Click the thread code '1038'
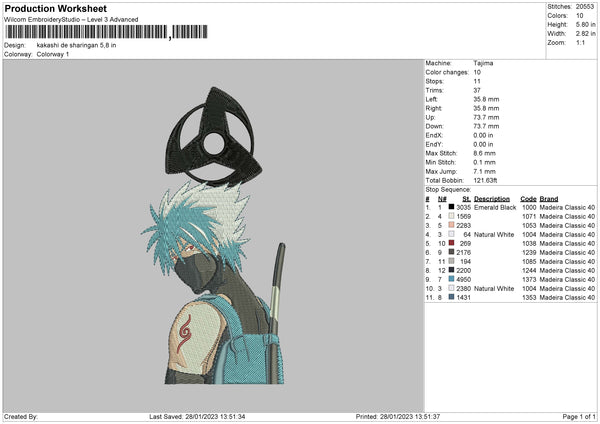Image resolution: width=600 pixels, height=424 pixels. coord(529,243)
